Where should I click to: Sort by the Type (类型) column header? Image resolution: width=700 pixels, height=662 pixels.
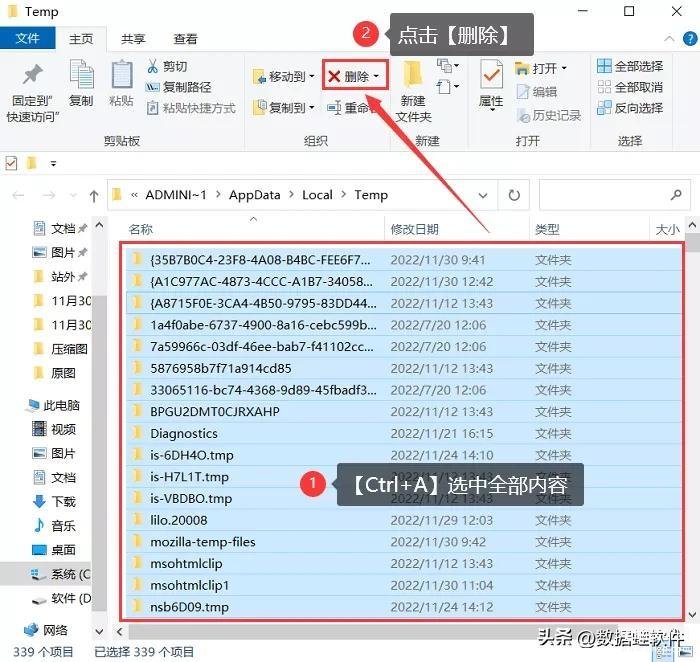click(547, 229)
